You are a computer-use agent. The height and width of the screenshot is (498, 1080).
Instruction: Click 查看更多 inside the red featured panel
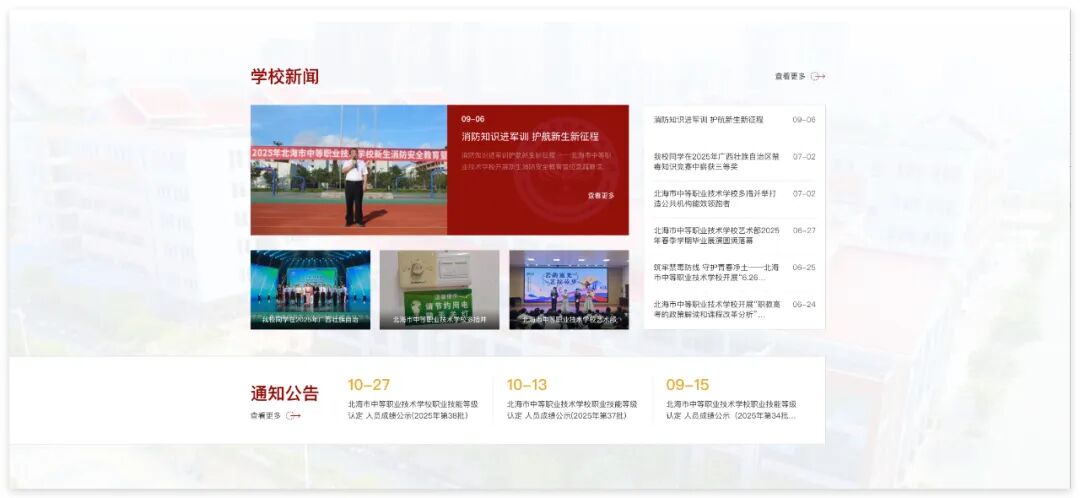click(x=601, y=196)
